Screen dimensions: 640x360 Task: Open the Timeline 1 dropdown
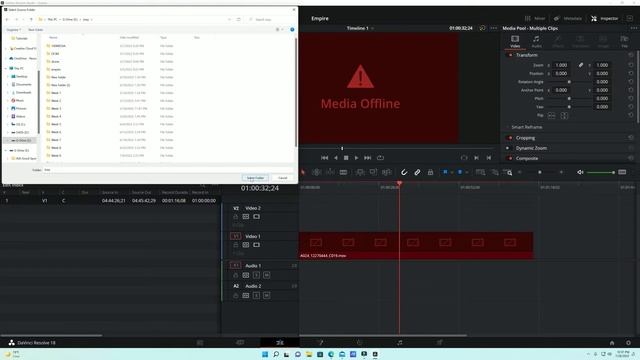(372, 28)
